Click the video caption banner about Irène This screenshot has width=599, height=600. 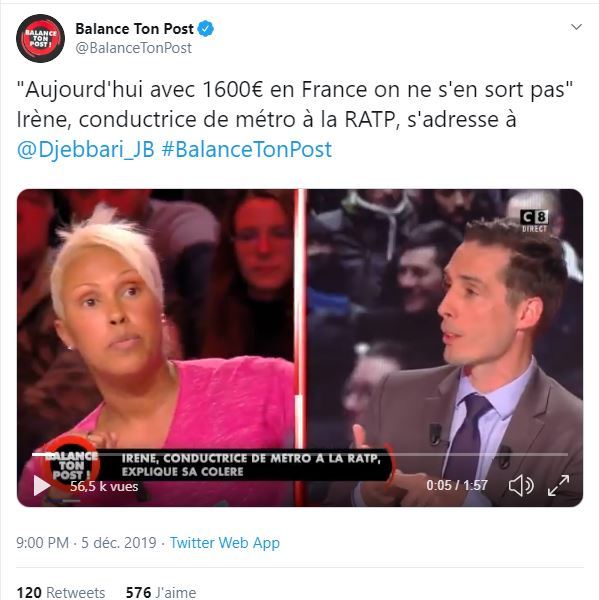(245, 465)
